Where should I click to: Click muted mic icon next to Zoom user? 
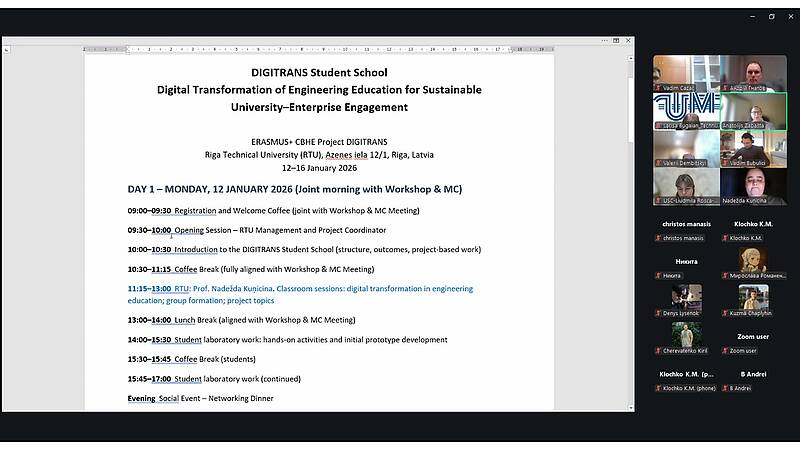pos(725,350)
